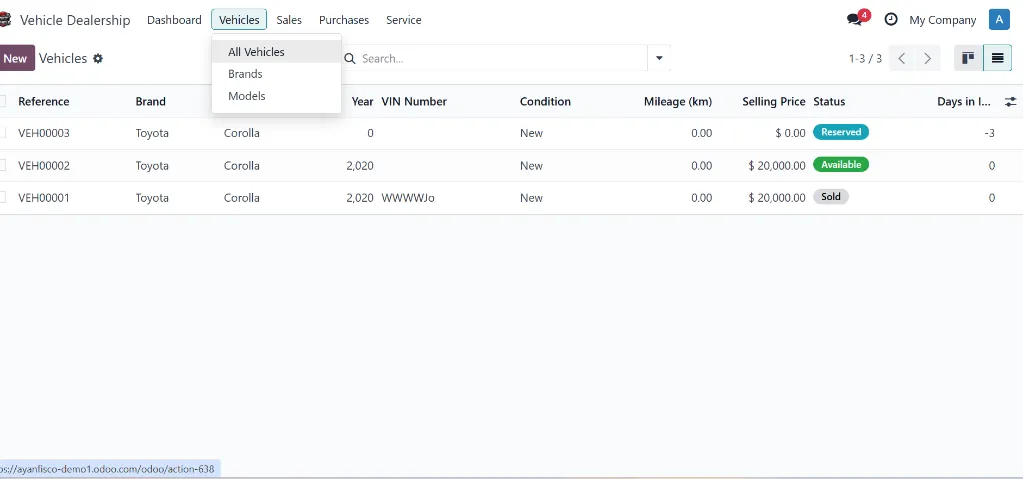Open the Vehicles menu
This screenshot has height=479, width=1023.
coord(239,20)
